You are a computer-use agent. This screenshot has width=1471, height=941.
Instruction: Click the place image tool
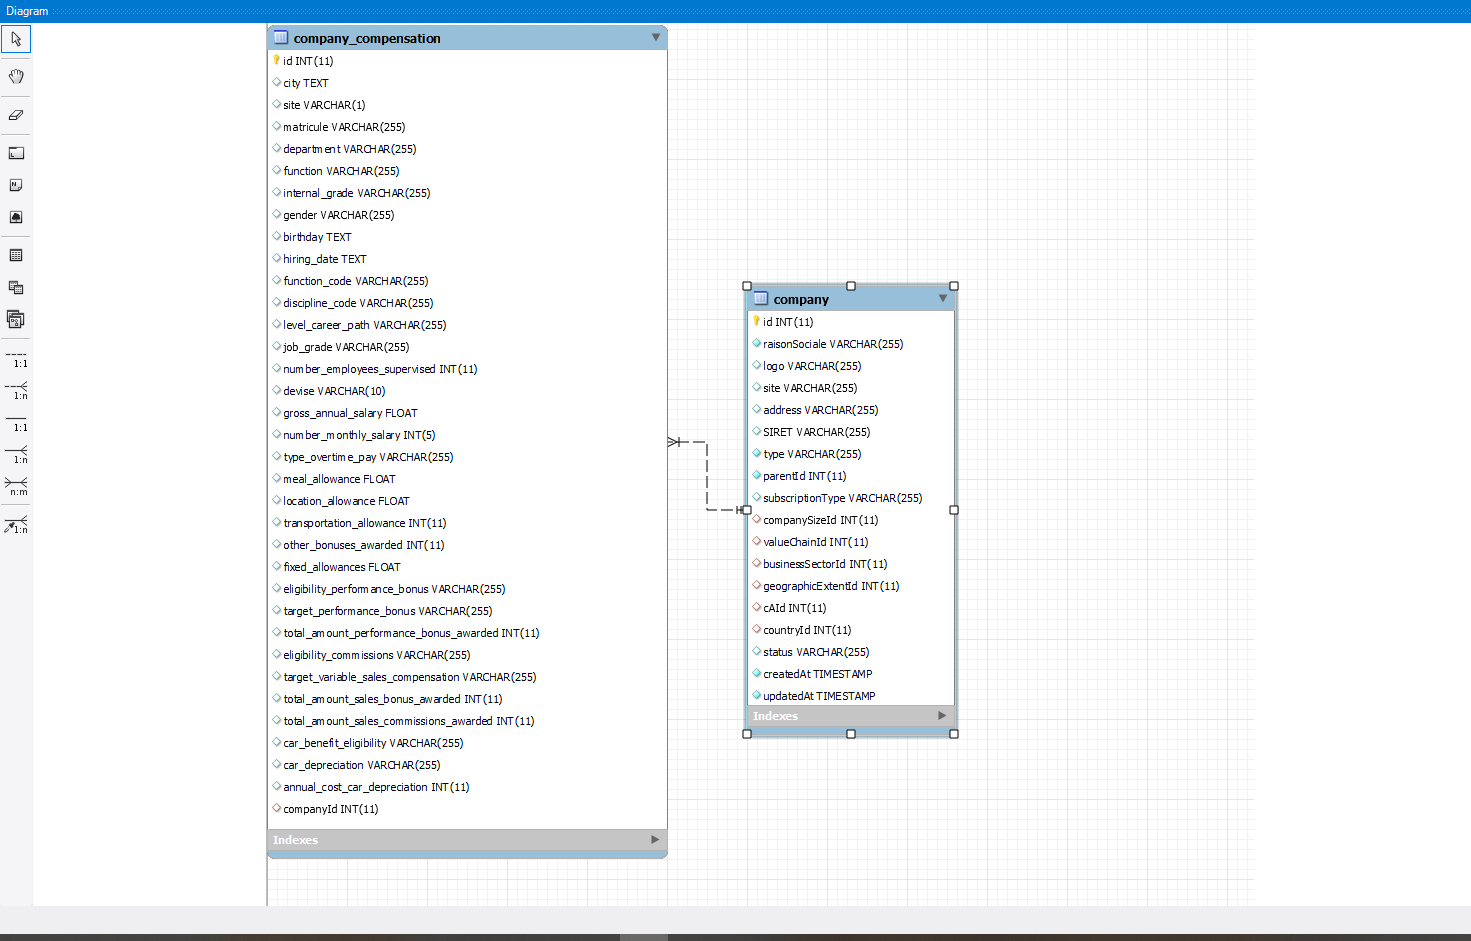pos(16,217)
